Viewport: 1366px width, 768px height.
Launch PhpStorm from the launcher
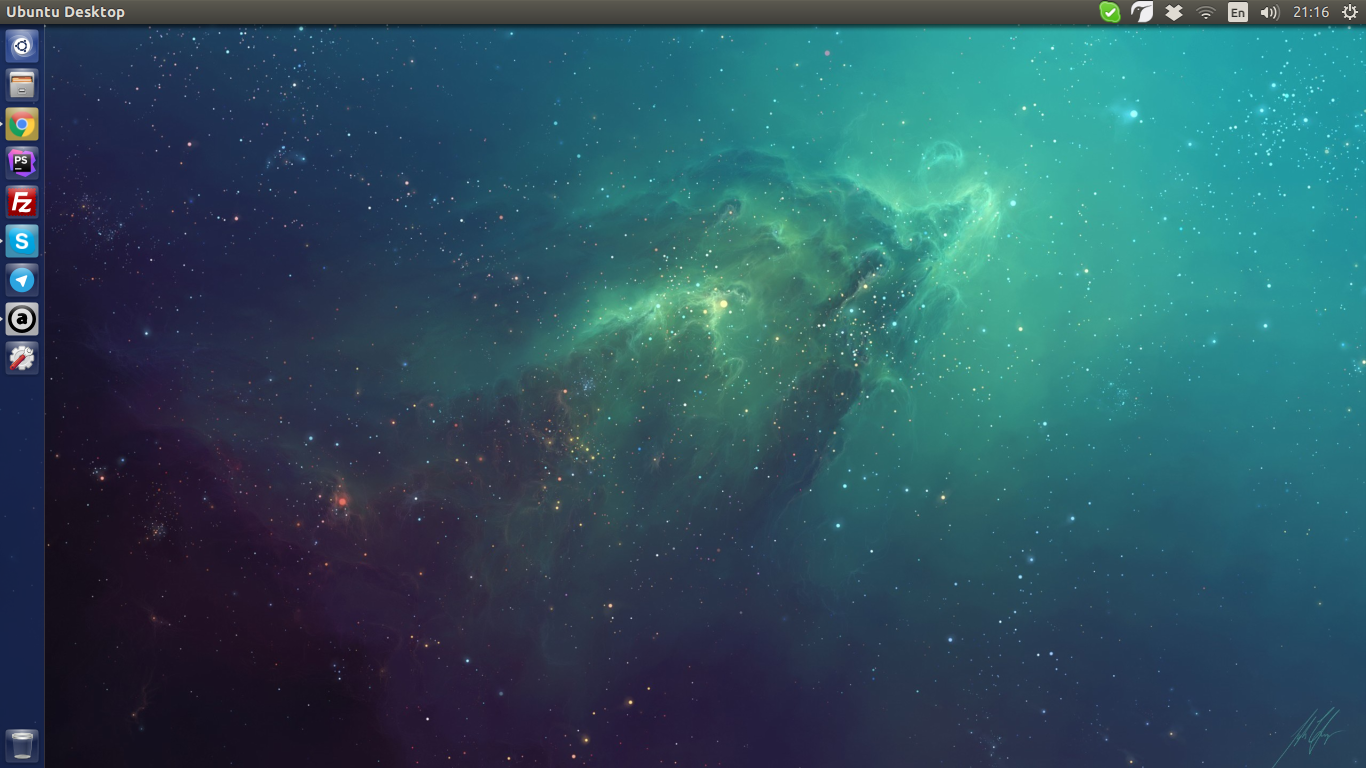22,163
